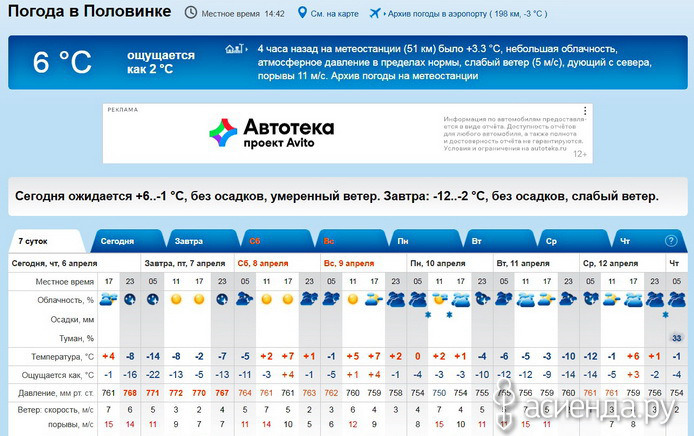Screen dimensions: 694x436
Task: Click snowflake icon under Thursday 05:00
Action: [665, 315]
